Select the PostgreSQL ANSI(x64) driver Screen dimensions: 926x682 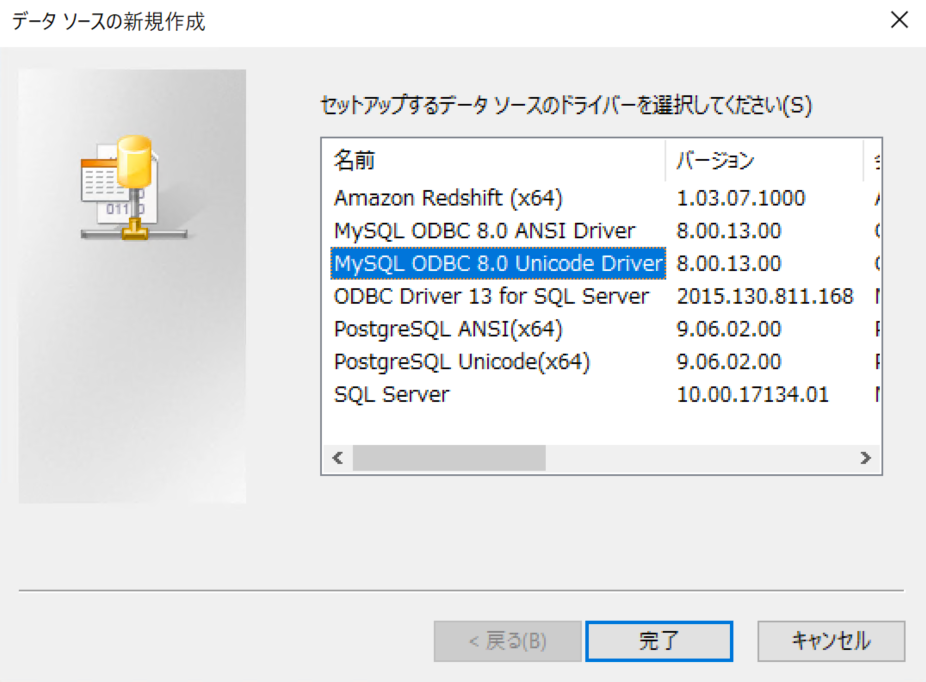pyautogui.click(x=448, y=329)
